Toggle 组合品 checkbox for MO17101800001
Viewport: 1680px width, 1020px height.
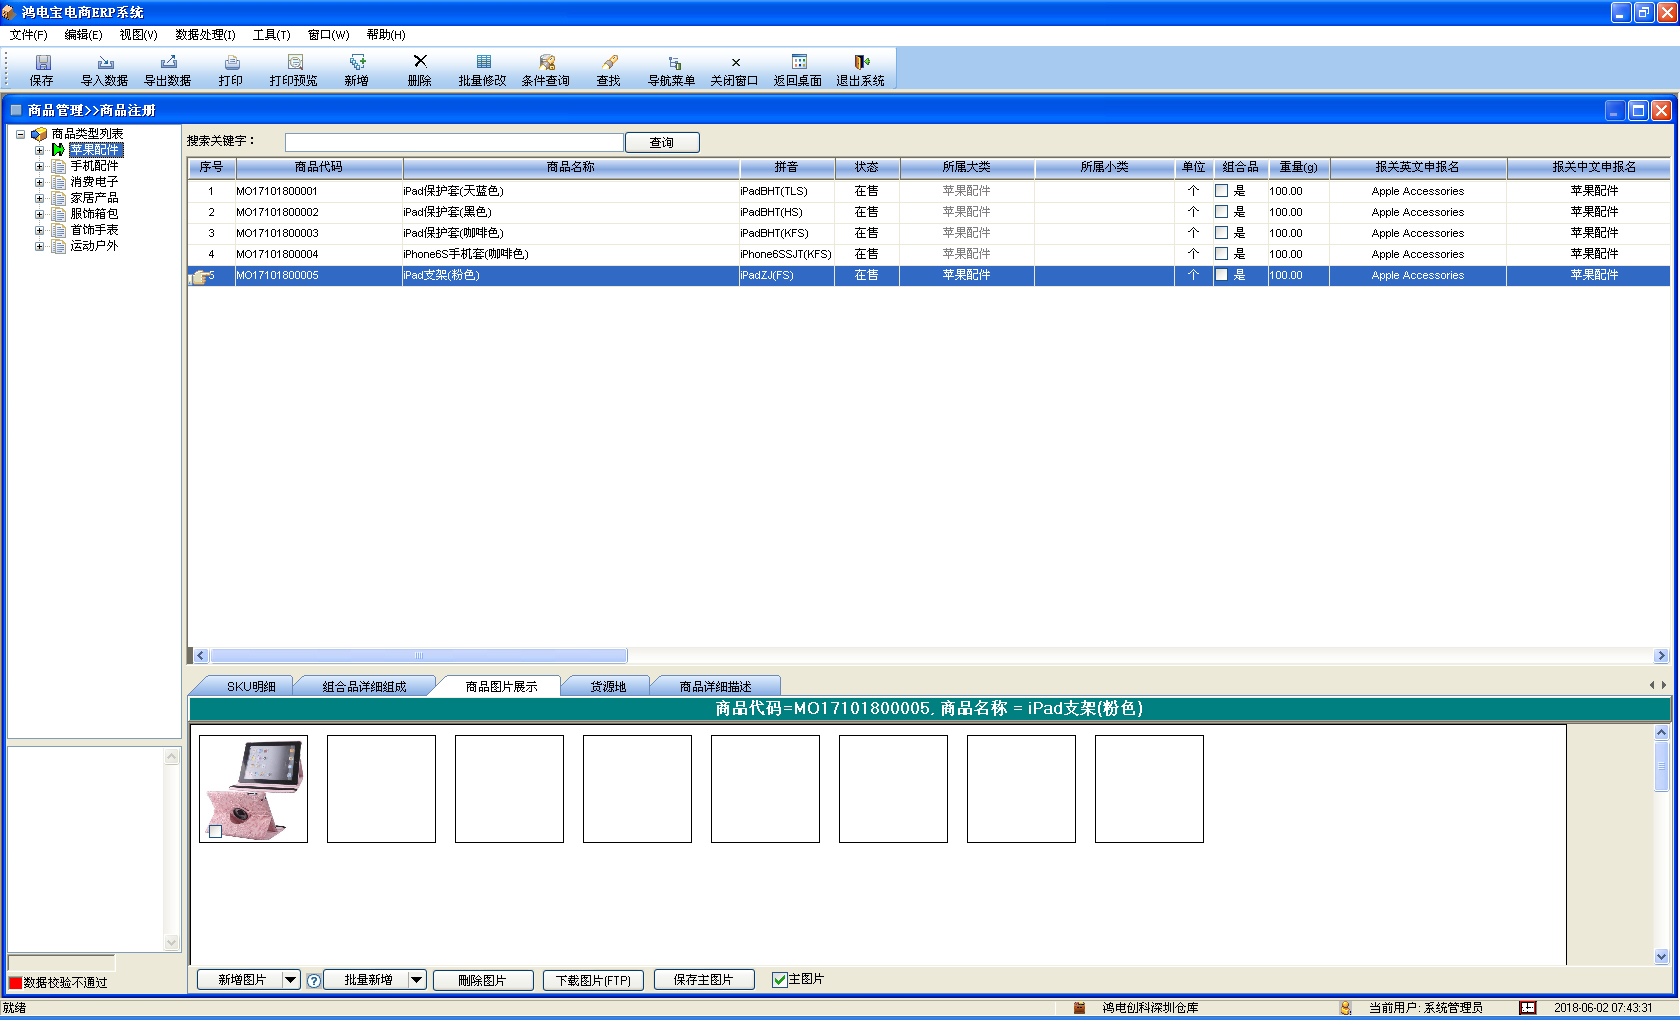click(x=1221, y=191)
